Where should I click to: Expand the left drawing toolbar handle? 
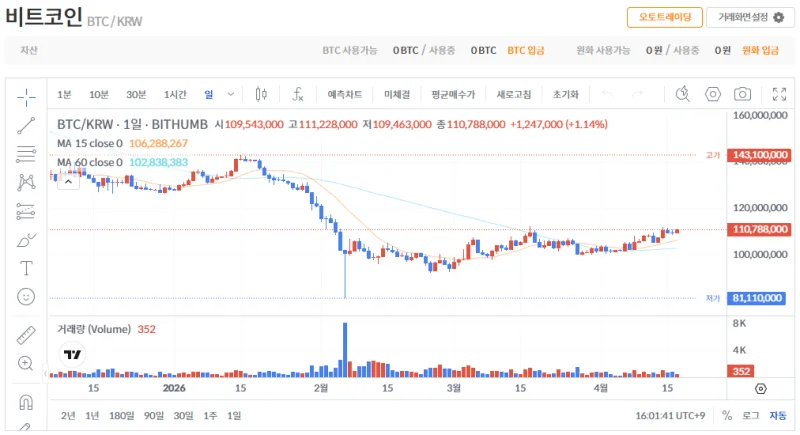pos(45,374)
